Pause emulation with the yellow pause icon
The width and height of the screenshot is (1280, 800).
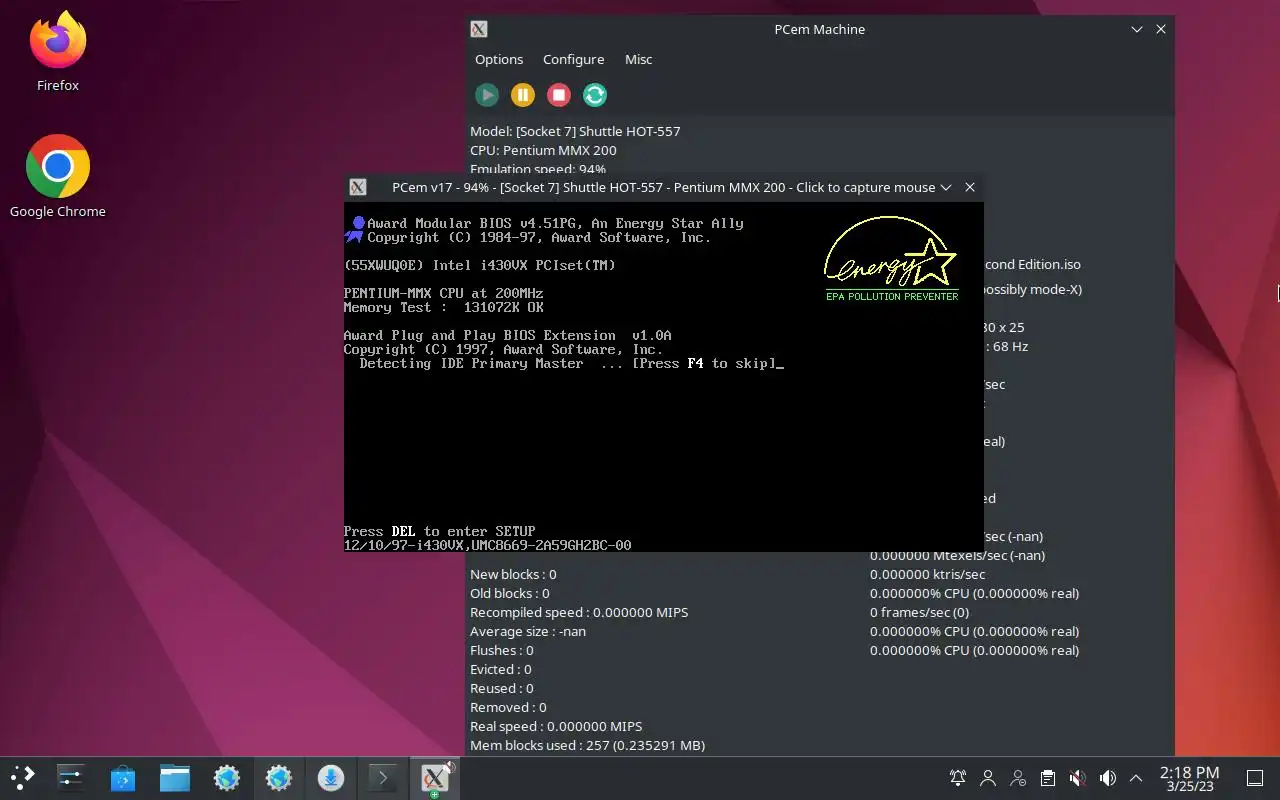point(523,95)
